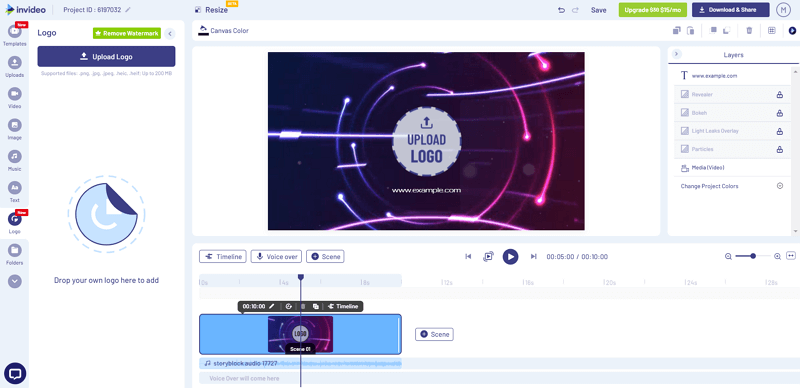Open the Canvas Color picker
The height and width of the screenshot is (388, 800).
[223, 30]
